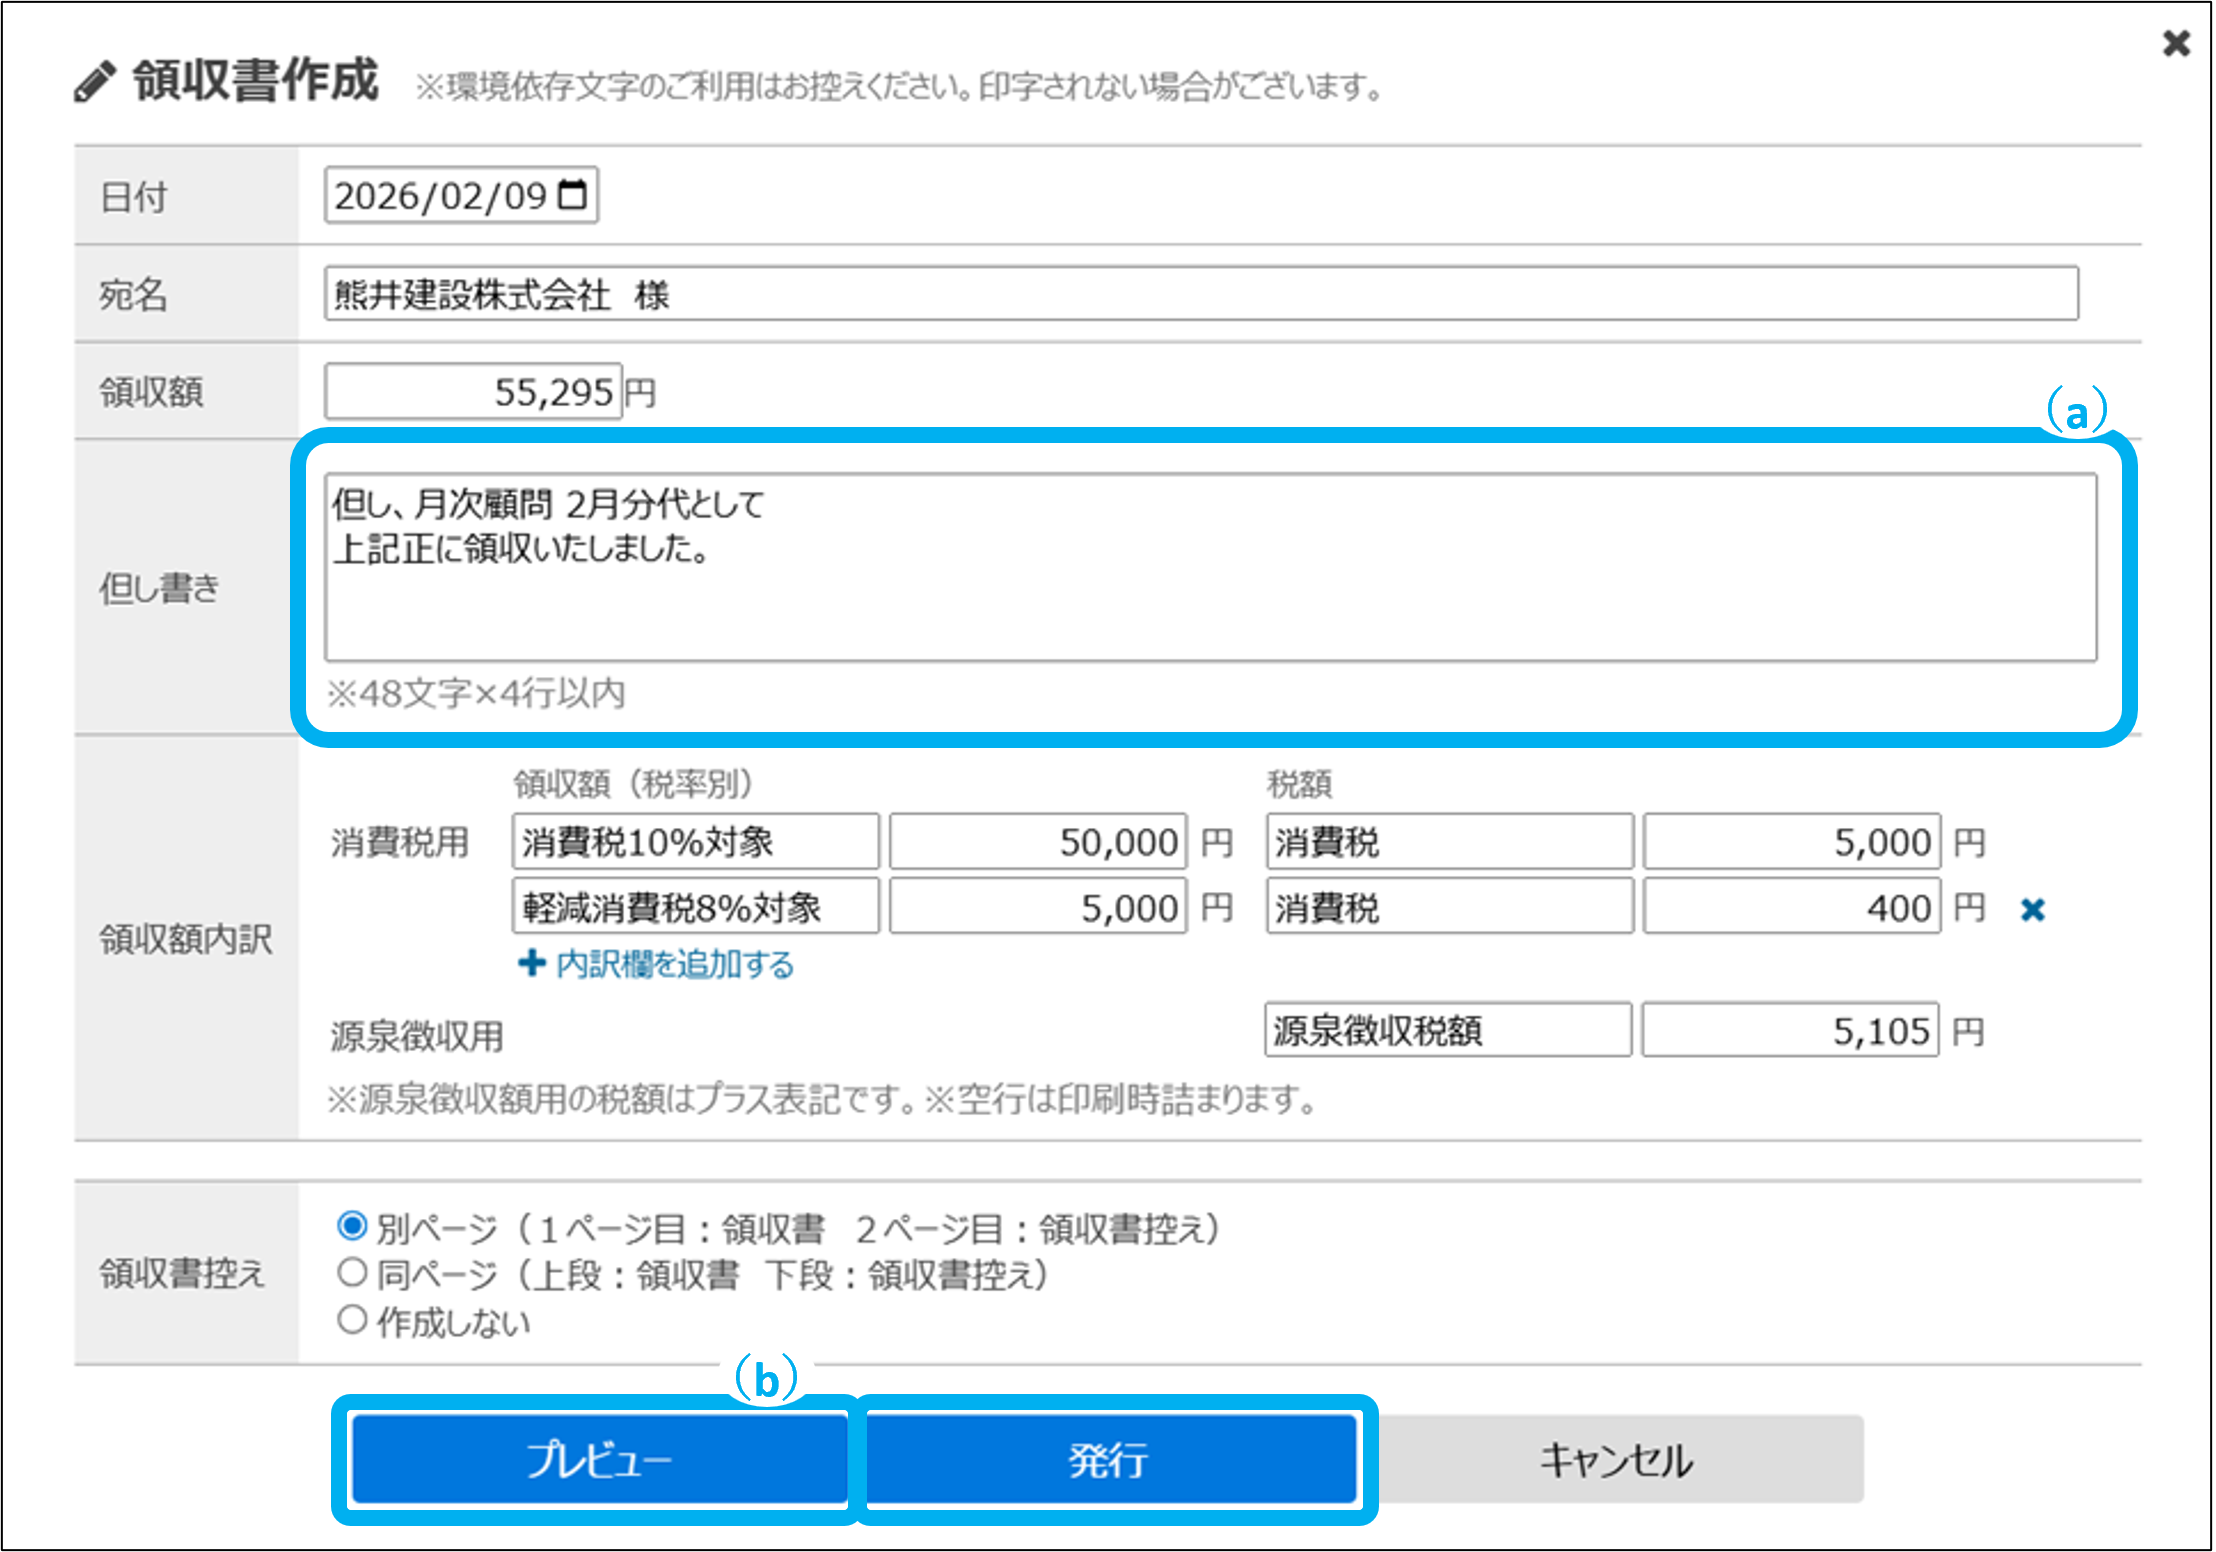Click inside the 但し書き text area

(x=1210, y=567)
